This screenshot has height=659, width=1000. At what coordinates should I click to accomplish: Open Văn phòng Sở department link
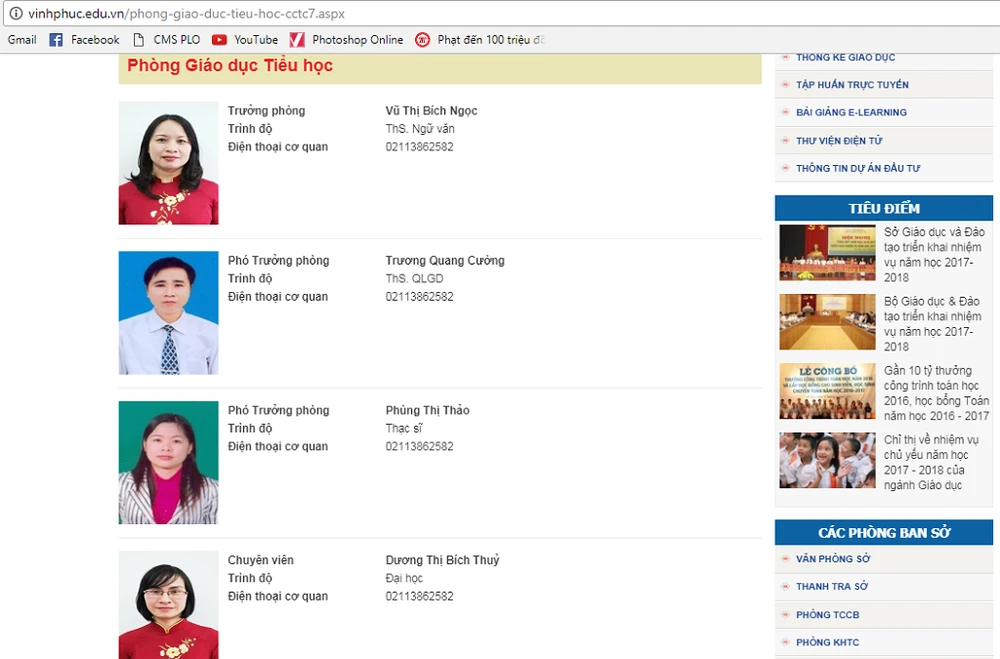point(833,559)
